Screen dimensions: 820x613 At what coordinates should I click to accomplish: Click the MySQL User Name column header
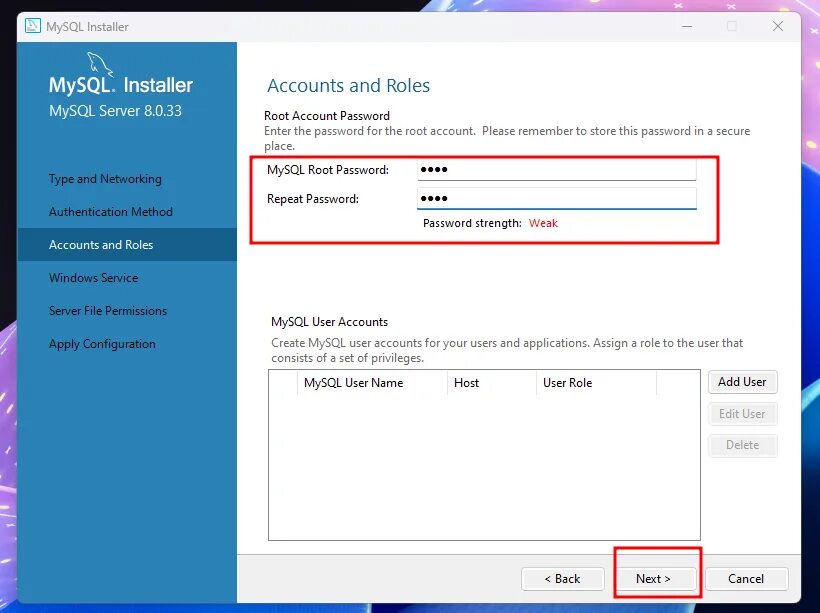pos(354,382)
